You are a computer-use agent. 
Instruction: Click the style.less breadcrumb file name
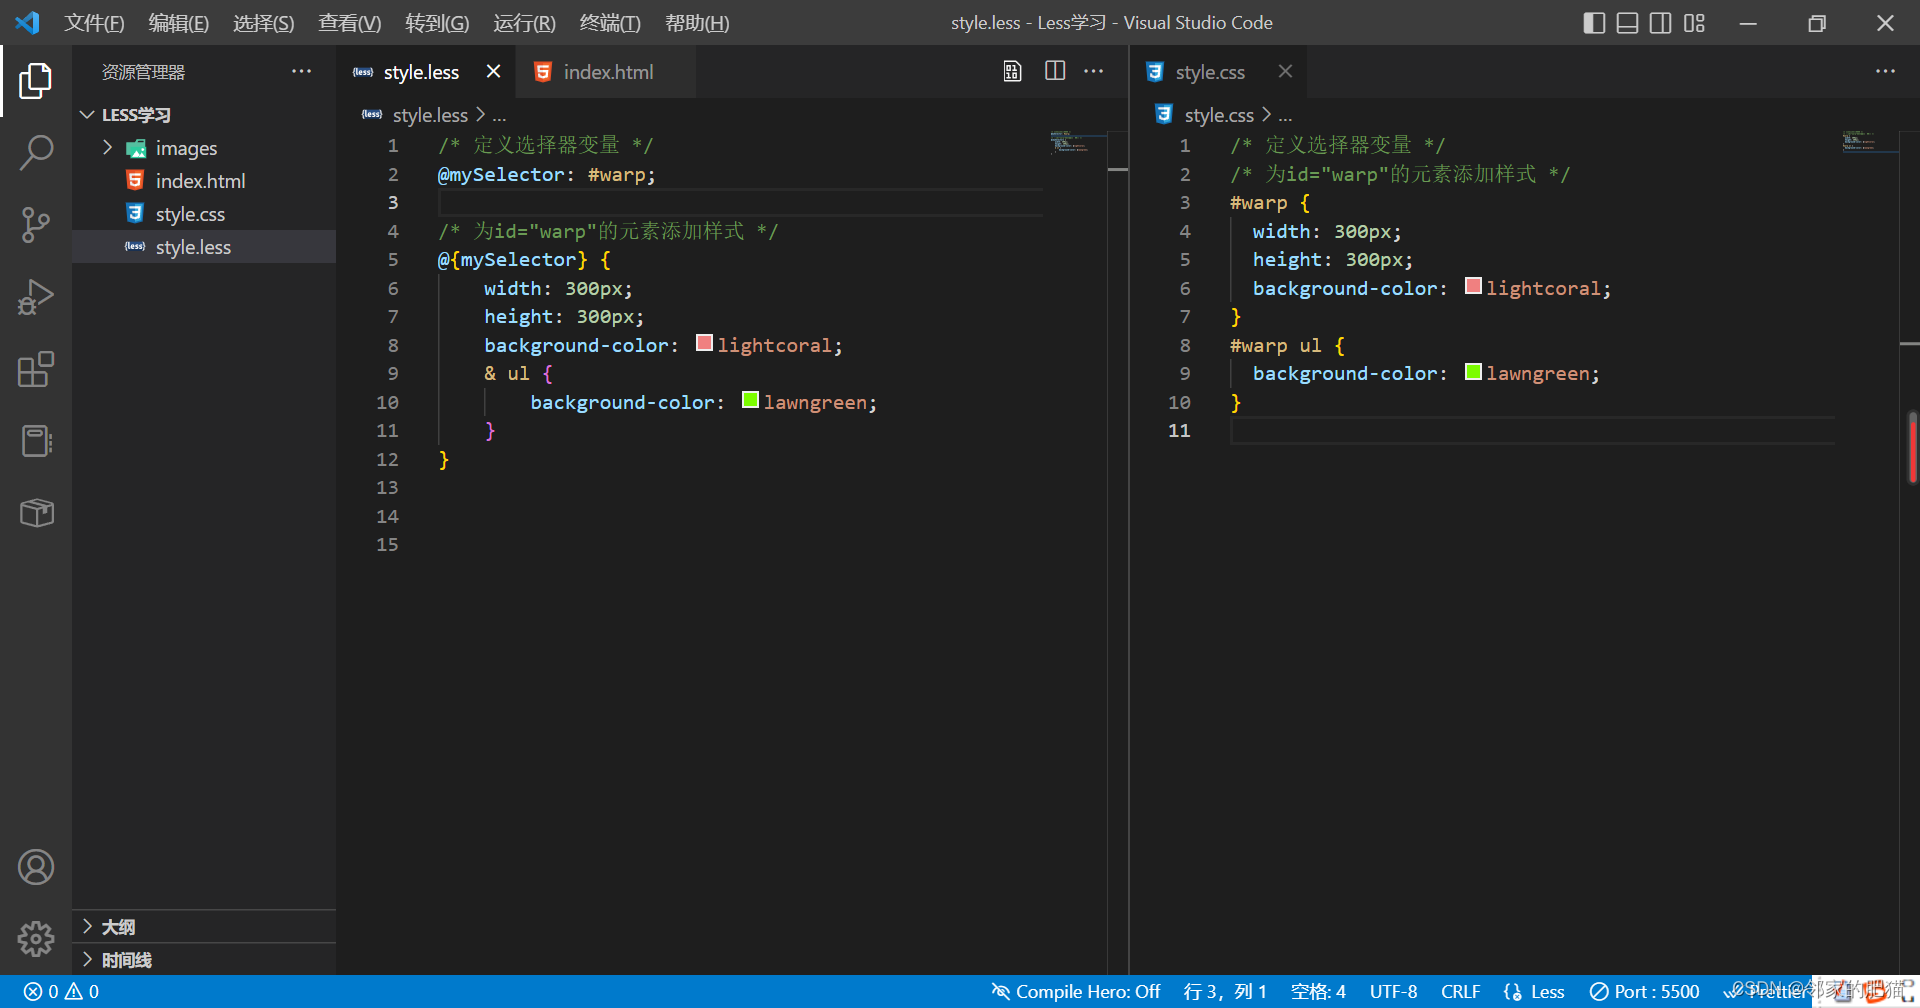coord(430,116)
